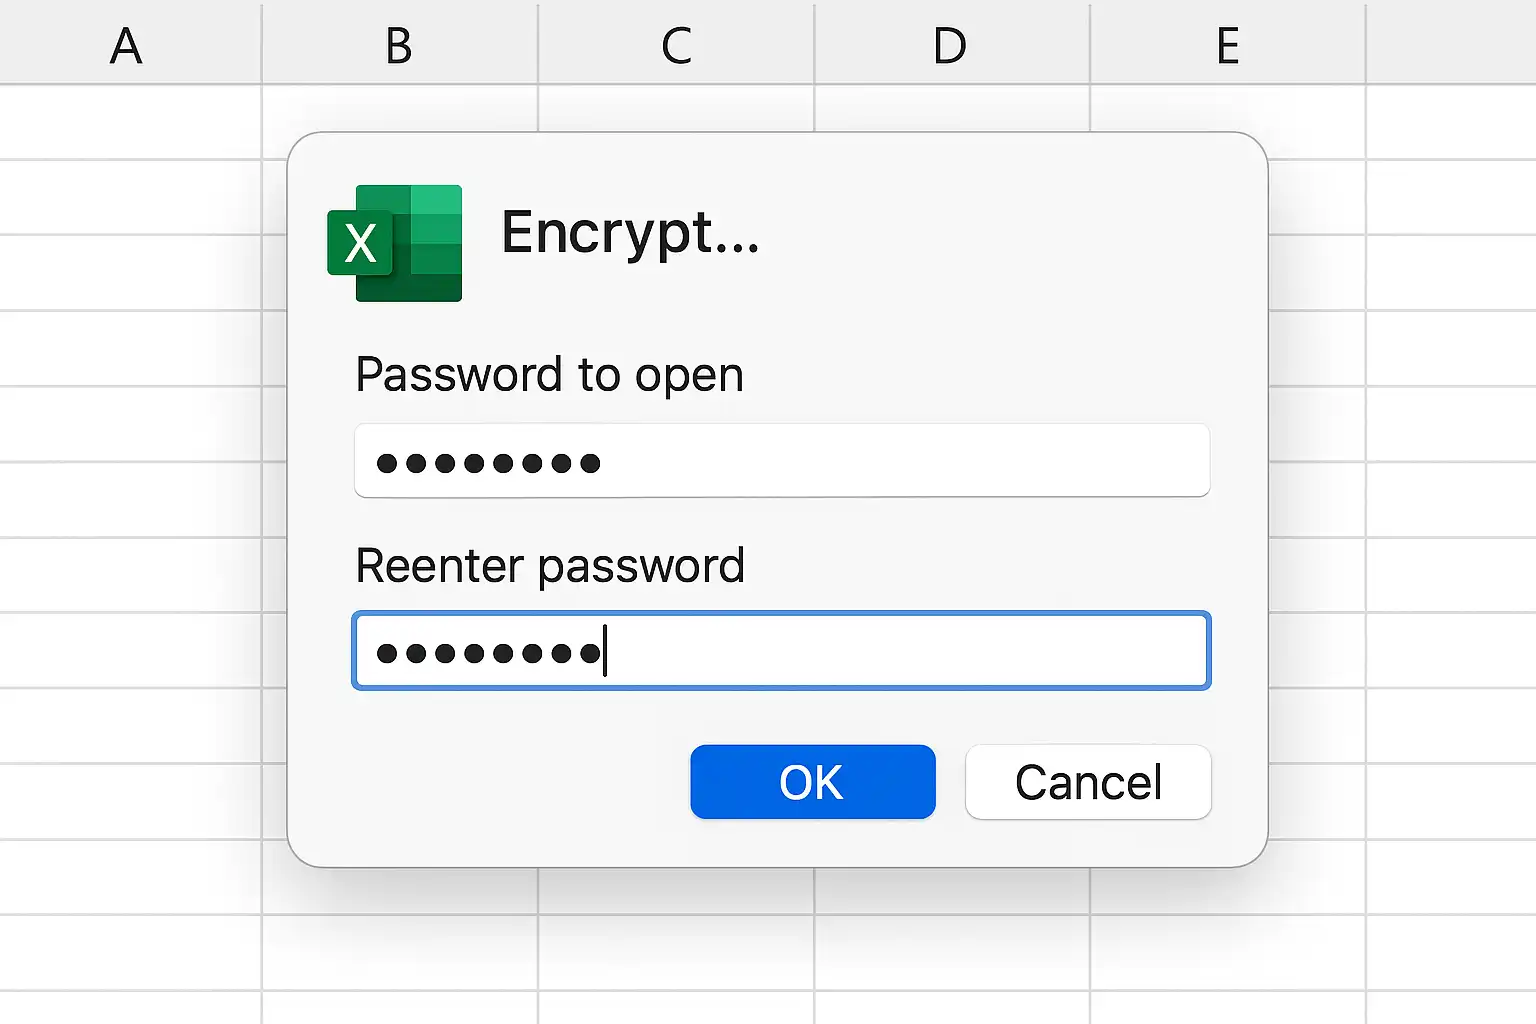Select column E header

1228,43
